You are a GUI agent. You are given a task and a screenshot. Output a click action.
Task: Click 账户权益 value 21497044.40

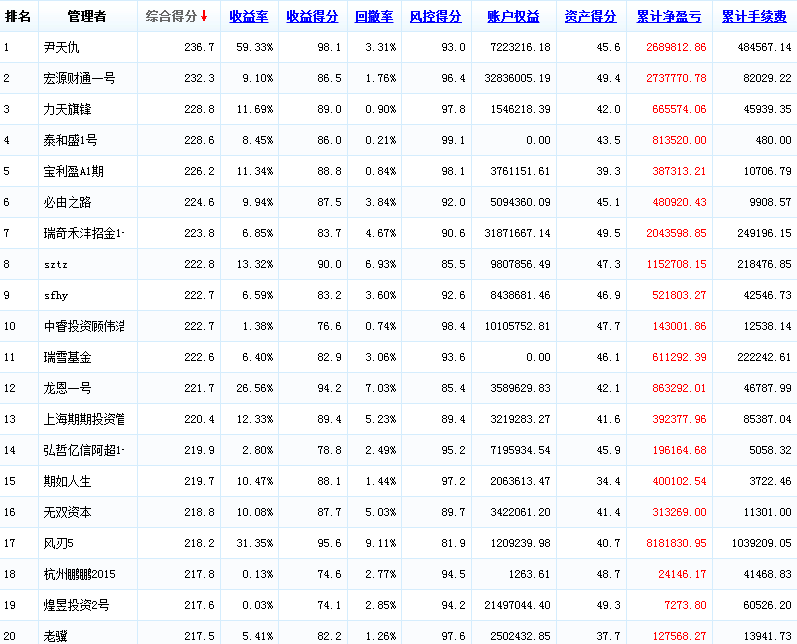[517, 605]
